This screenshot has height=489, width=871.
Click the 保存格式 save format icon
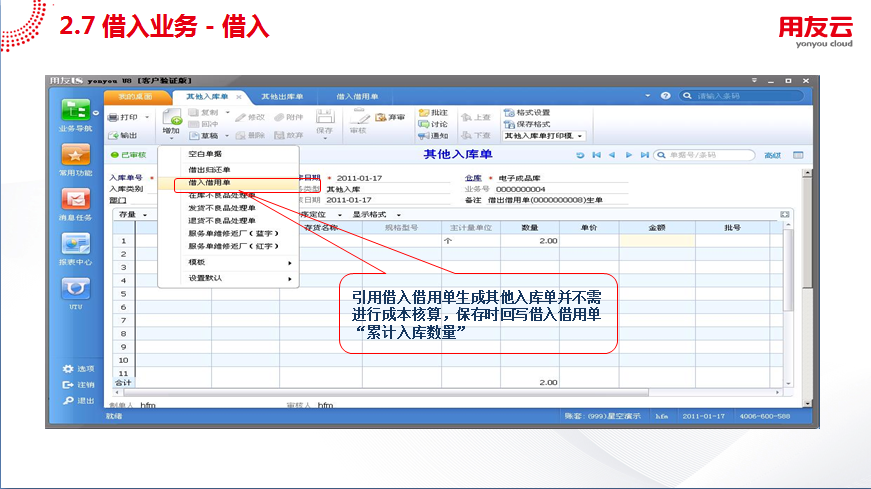pos(509,124)
